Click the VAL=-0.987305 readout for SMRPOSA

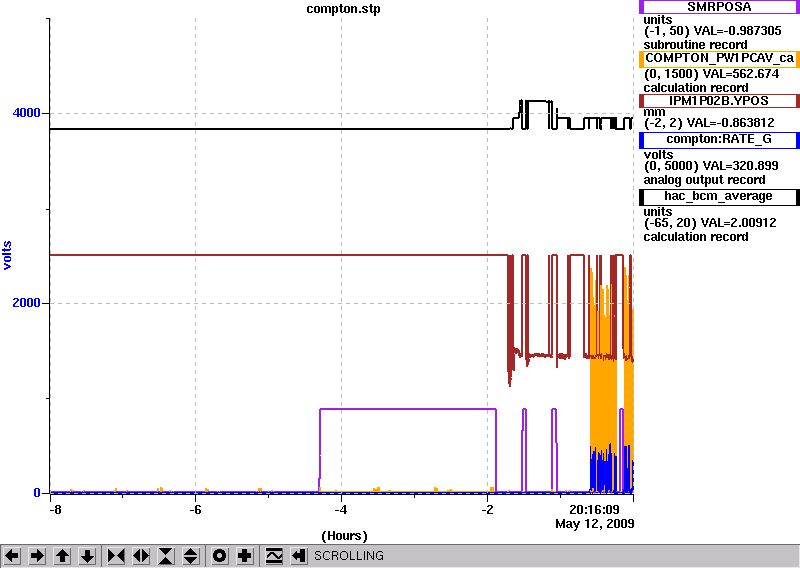click(x=737, y=31)
